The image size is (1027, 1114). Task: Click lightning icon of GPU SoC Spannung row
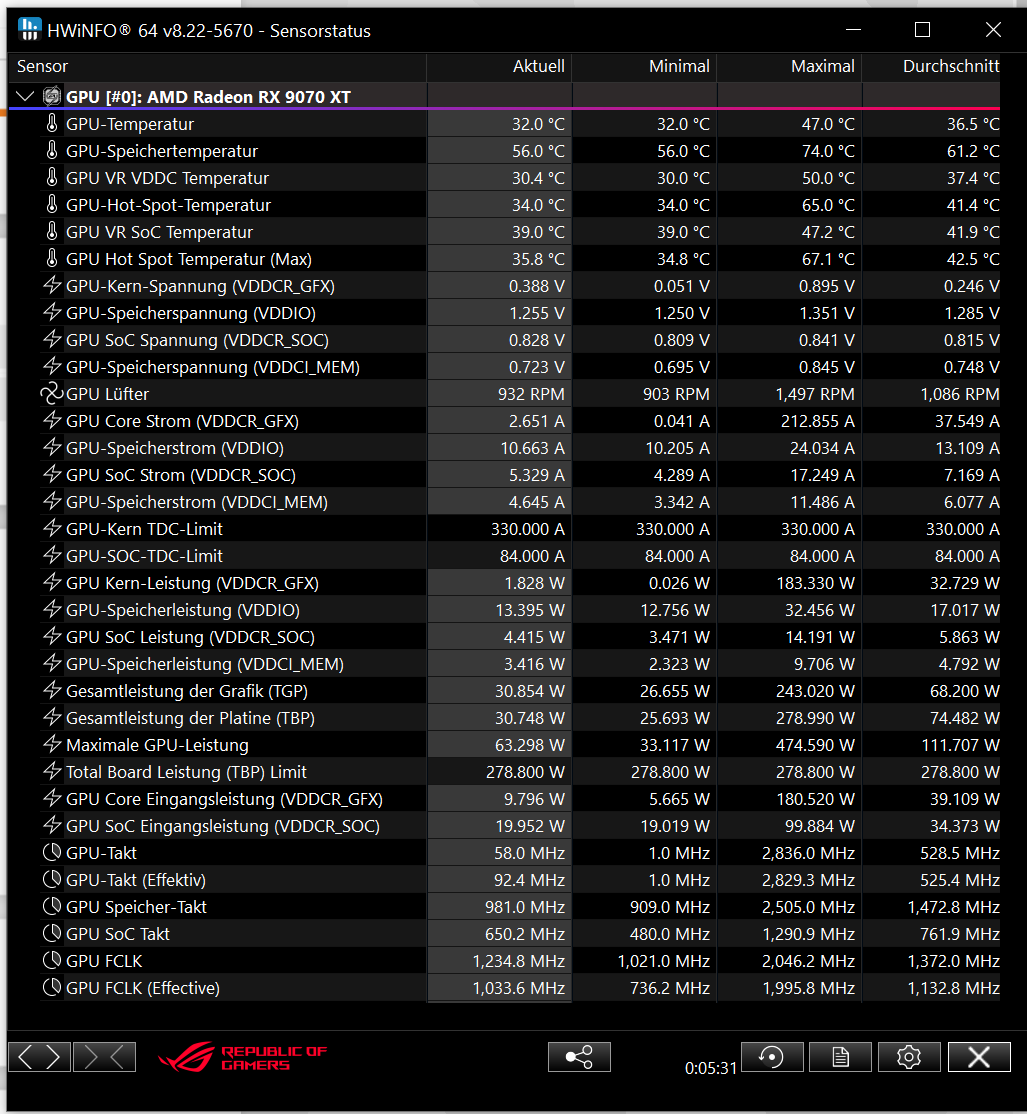coord(52,340)
